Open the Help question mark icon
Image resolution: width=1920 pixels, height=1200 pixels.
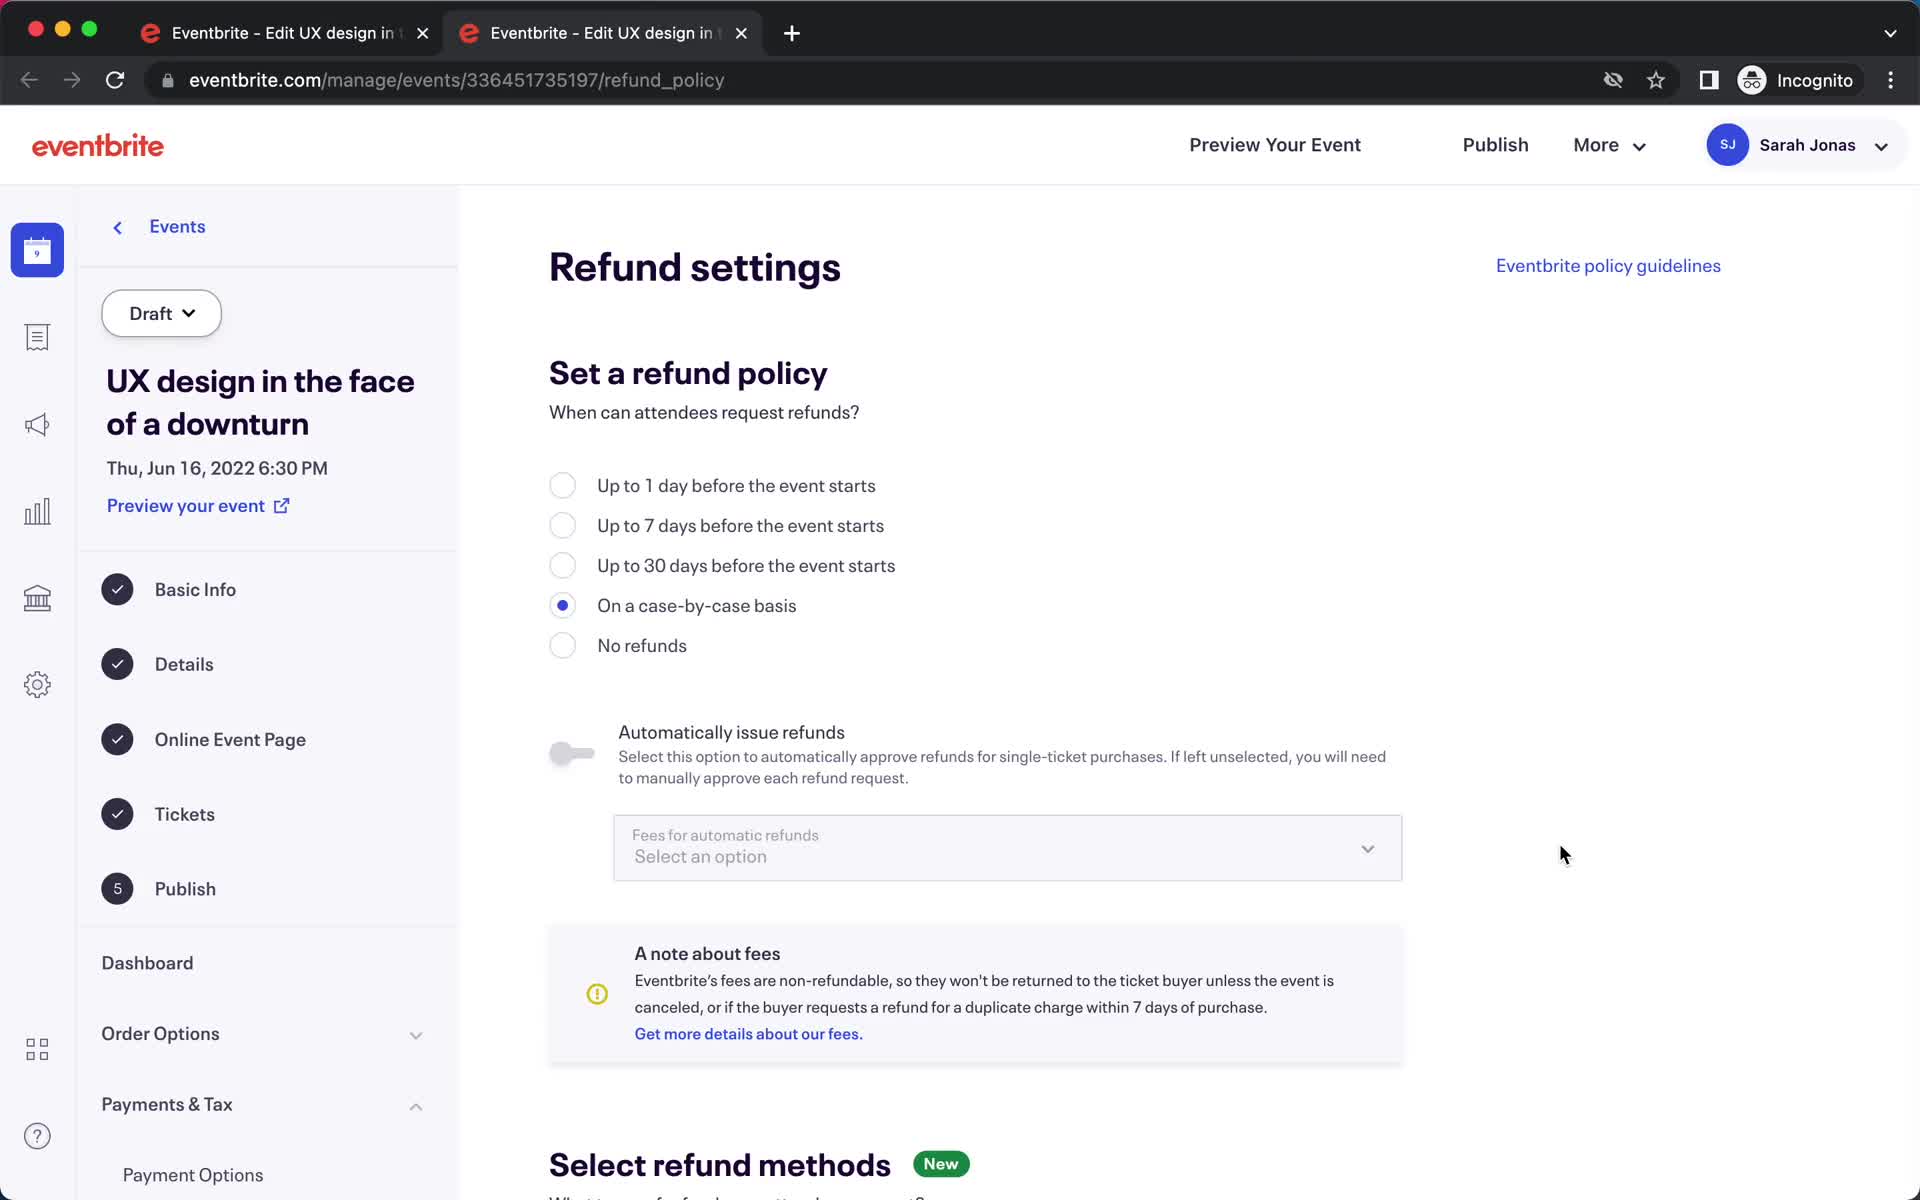37,1136
